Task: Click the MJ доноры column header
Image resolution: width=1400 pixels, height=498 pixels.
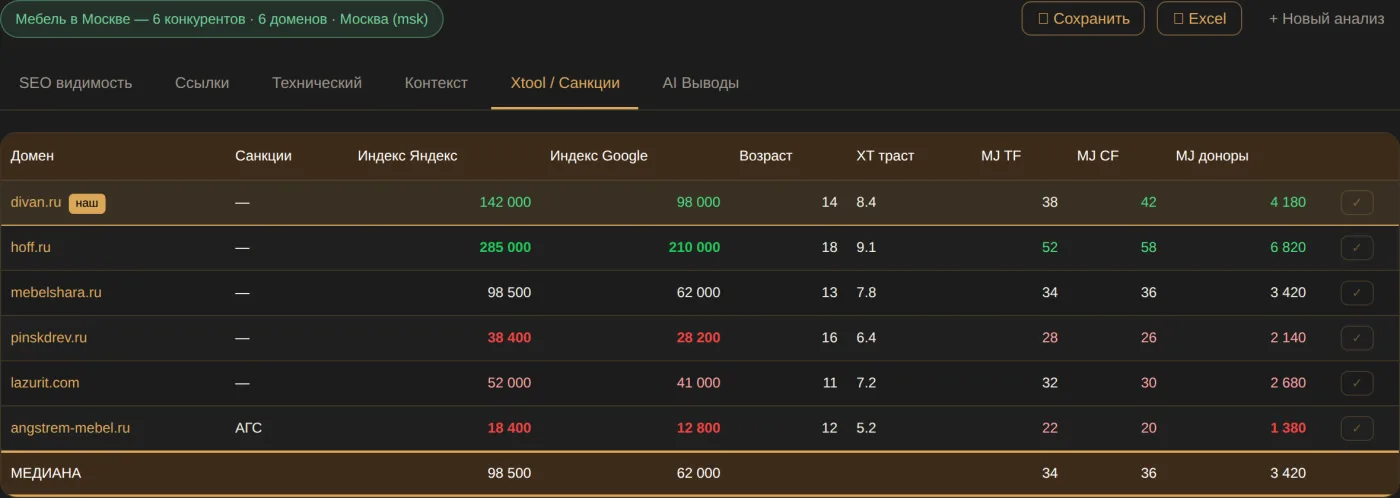Action: (x=1212, y=156)
